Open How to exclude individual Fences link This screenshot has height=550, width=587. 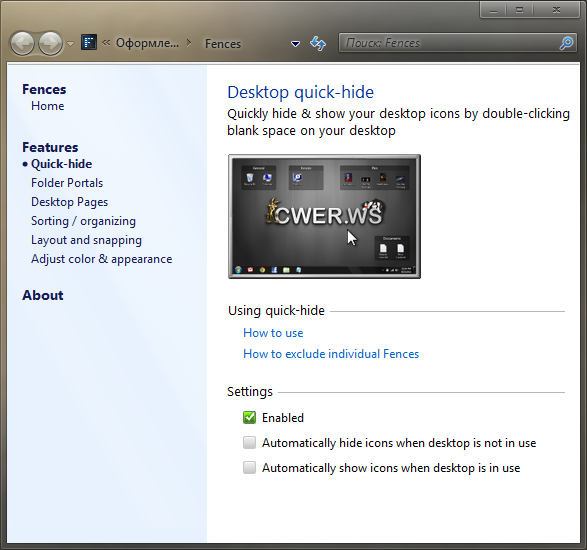pos(331,354)
